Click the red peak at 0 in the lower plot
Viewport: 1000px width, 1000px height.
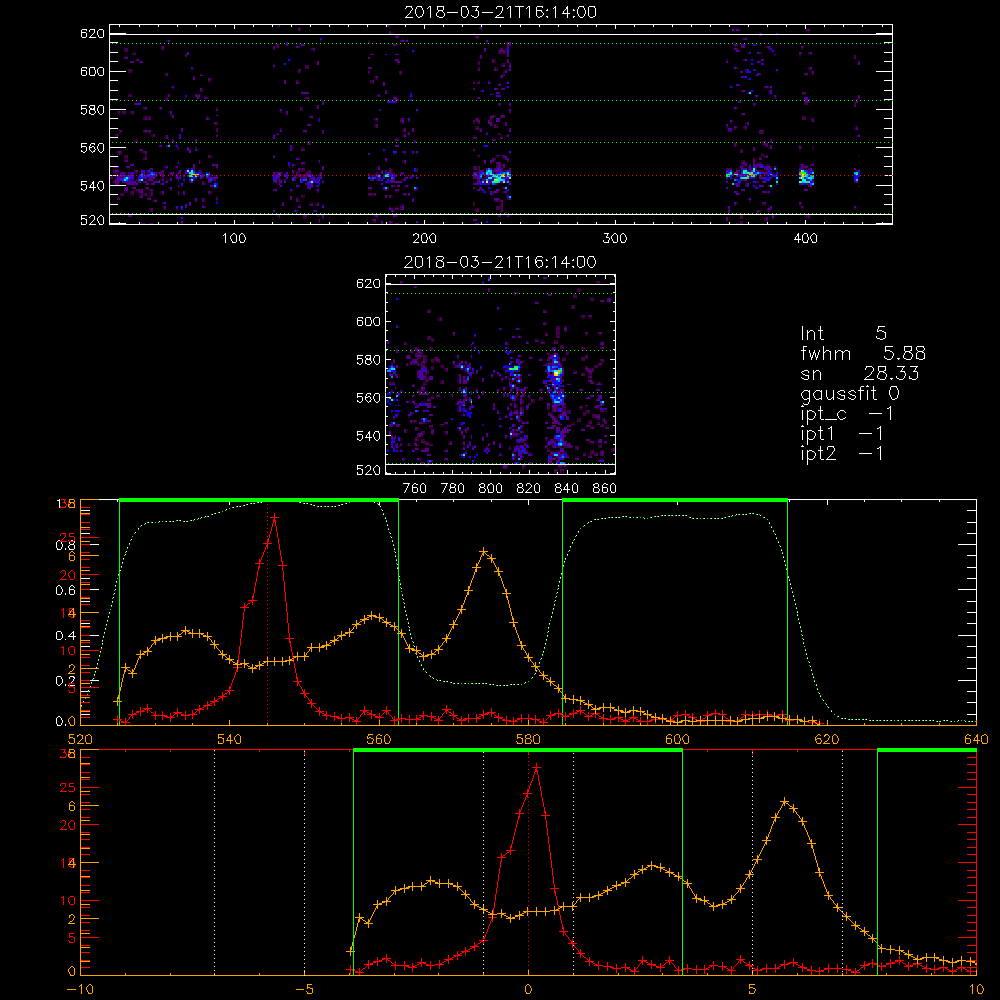[x=536, y=768]
